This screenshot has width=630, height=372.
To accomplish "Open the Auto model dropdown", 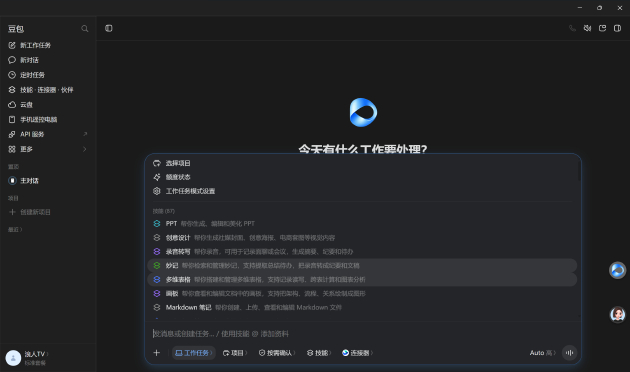I will [542, 353].
